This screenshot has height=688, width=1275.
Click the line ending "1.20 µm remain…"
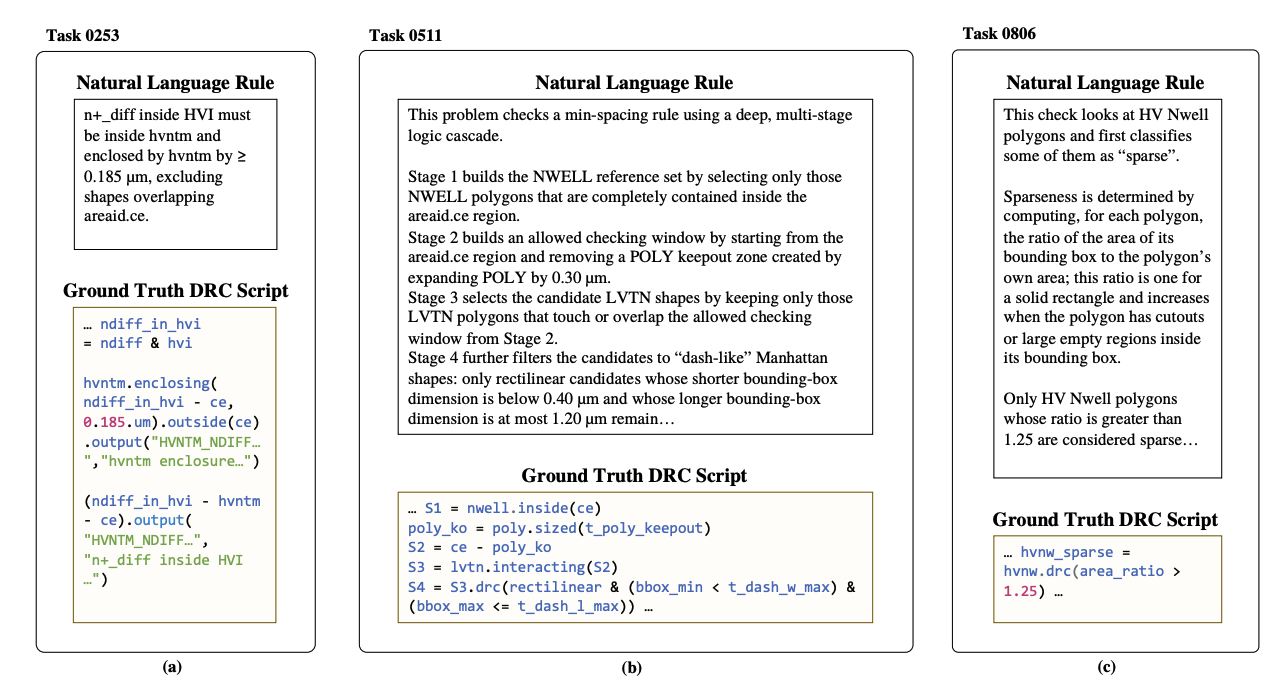click(543, 418)
